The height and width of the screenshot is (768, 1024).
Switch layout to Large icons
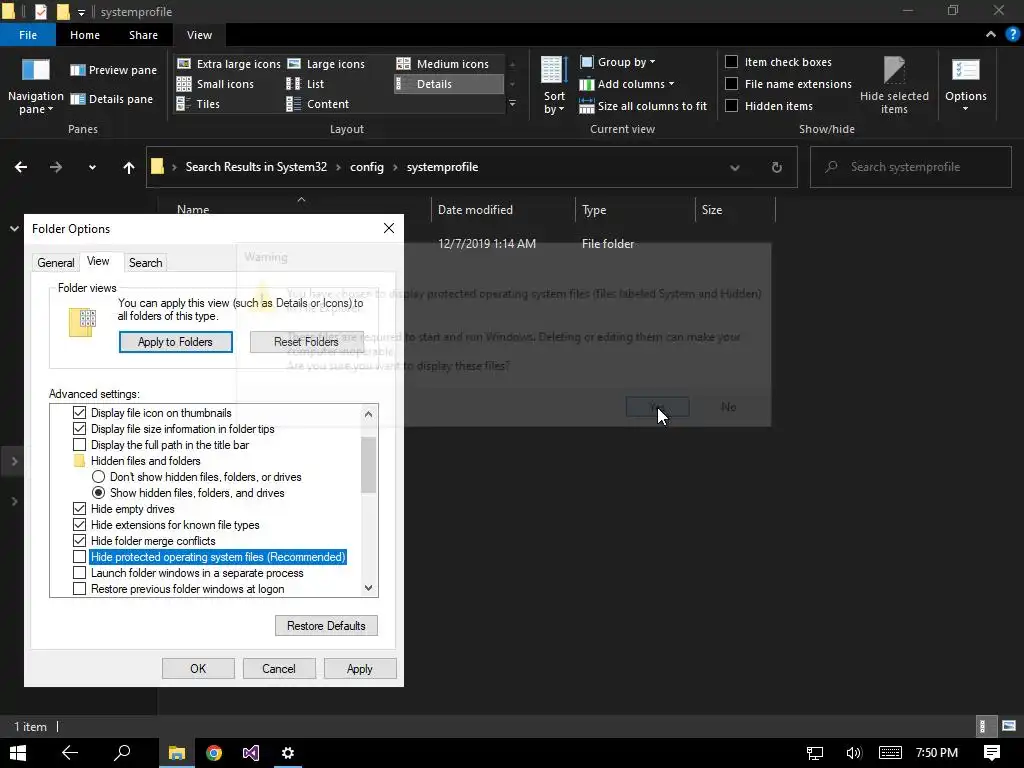326,64
